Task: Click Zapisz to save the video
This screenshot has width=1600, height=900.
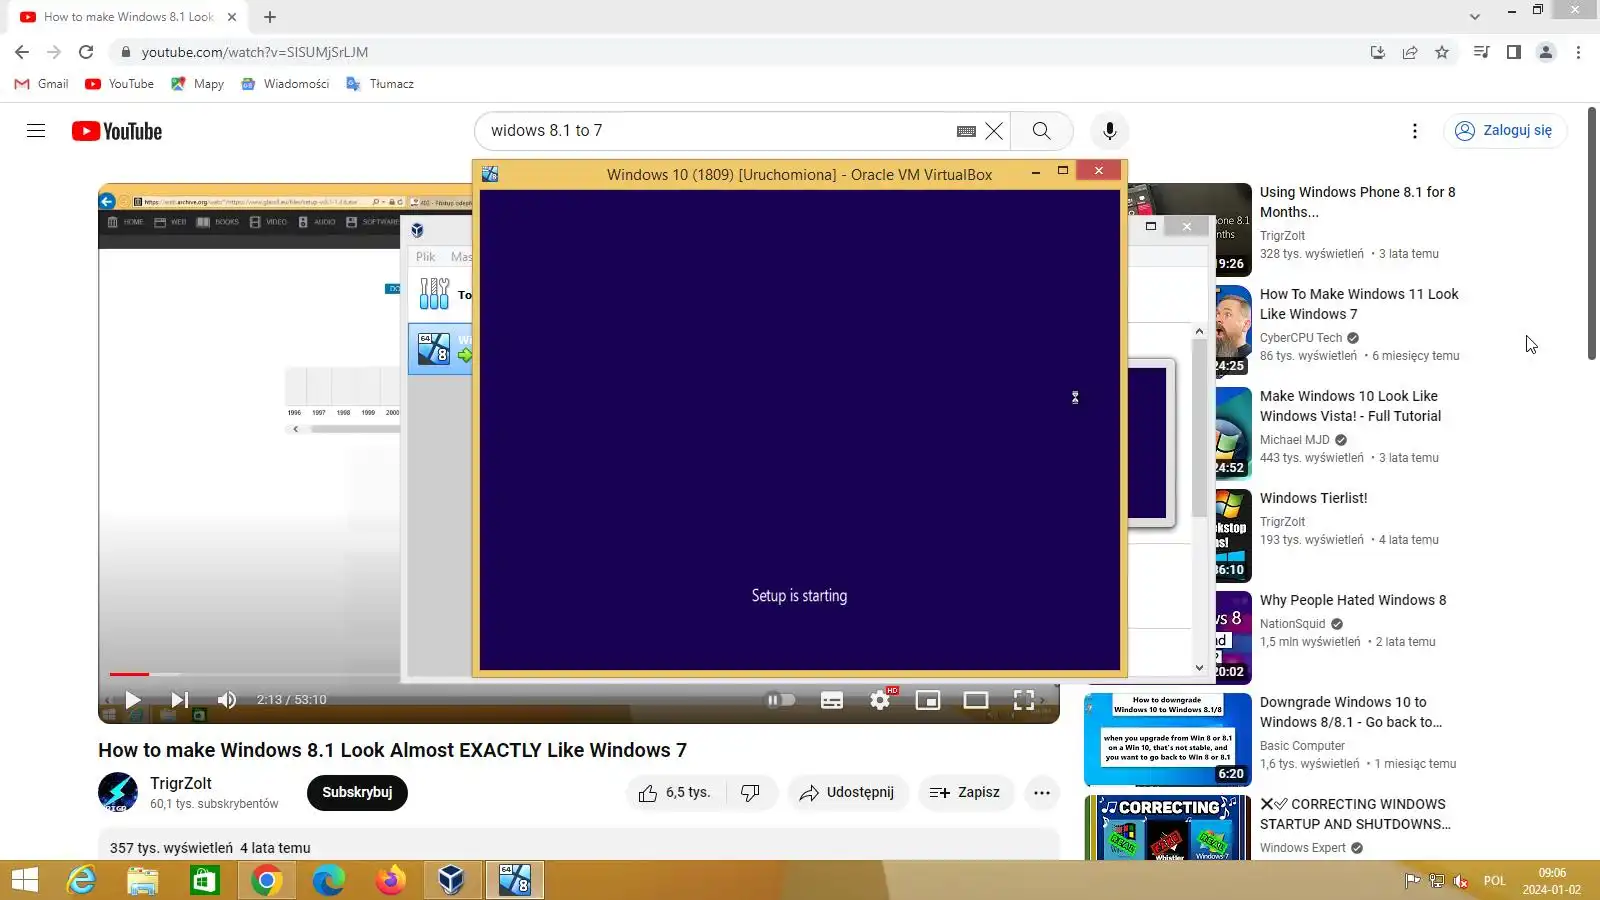Action: (965, 793)
